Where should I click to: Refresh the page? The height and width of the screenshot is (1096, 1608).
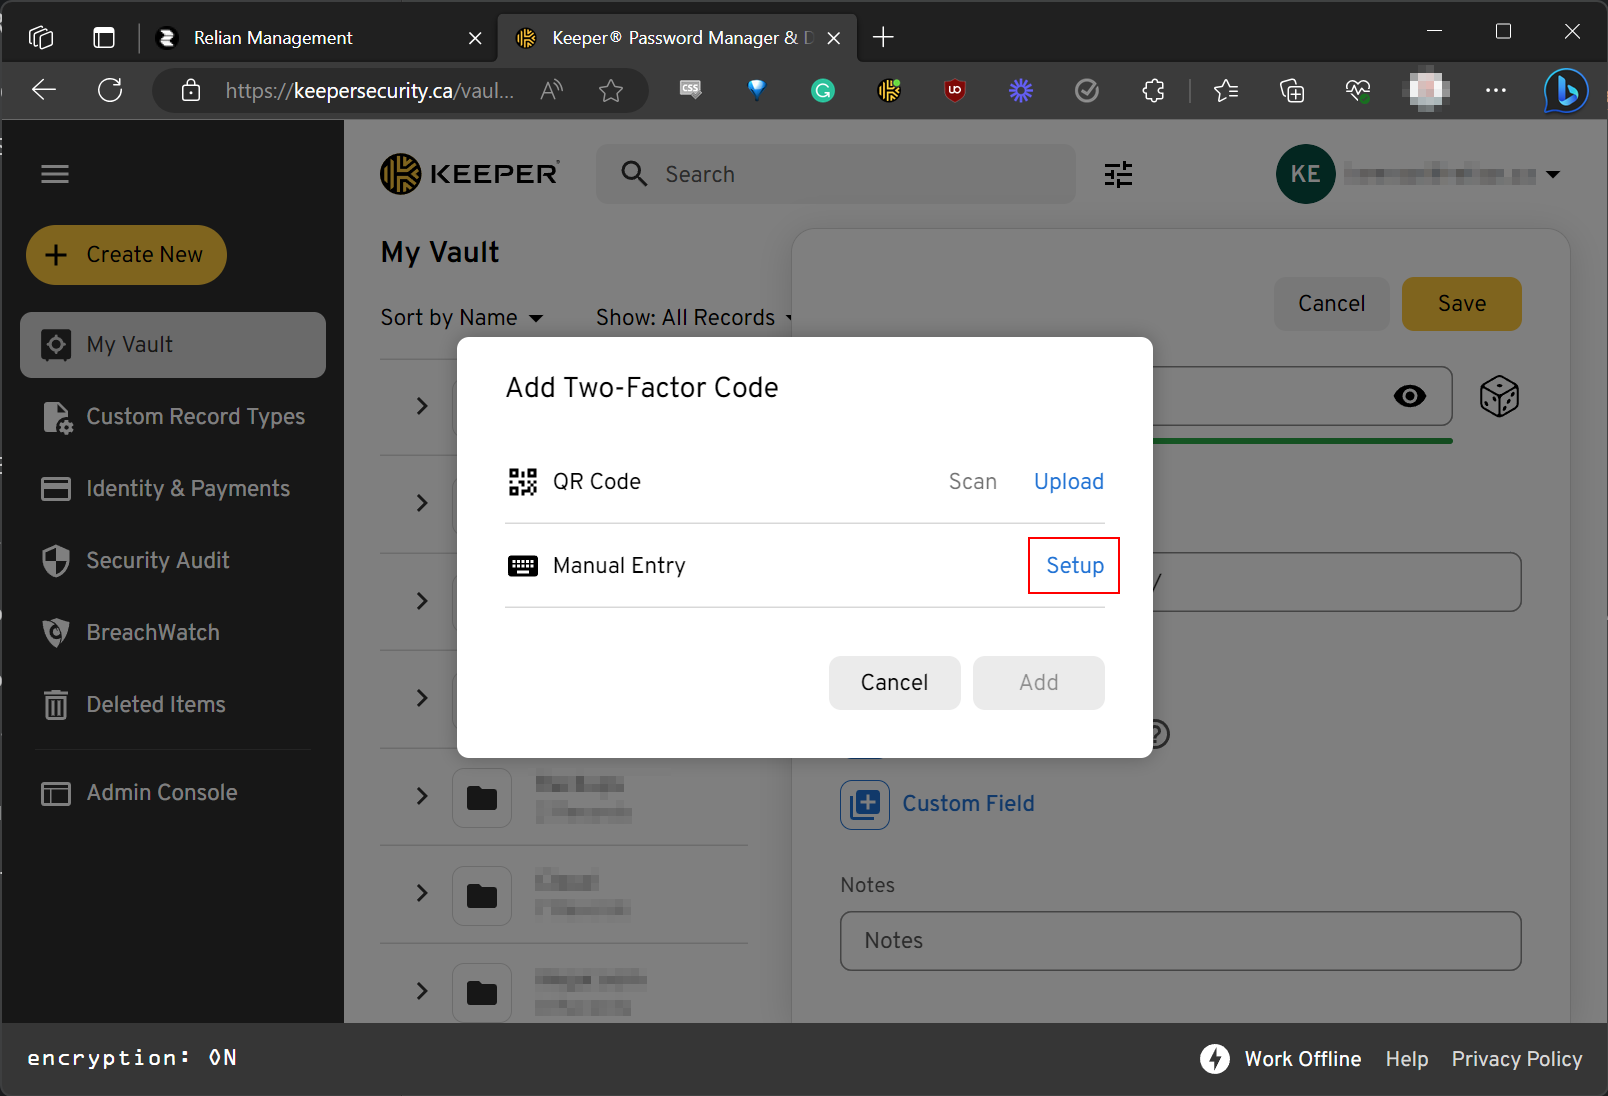coord(110,91)
